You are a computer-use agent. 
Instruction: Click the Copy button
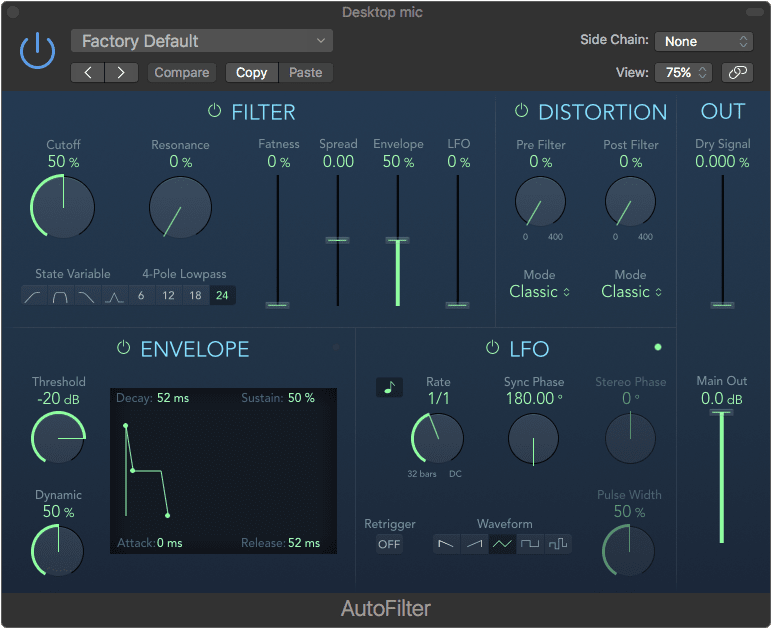252,73
